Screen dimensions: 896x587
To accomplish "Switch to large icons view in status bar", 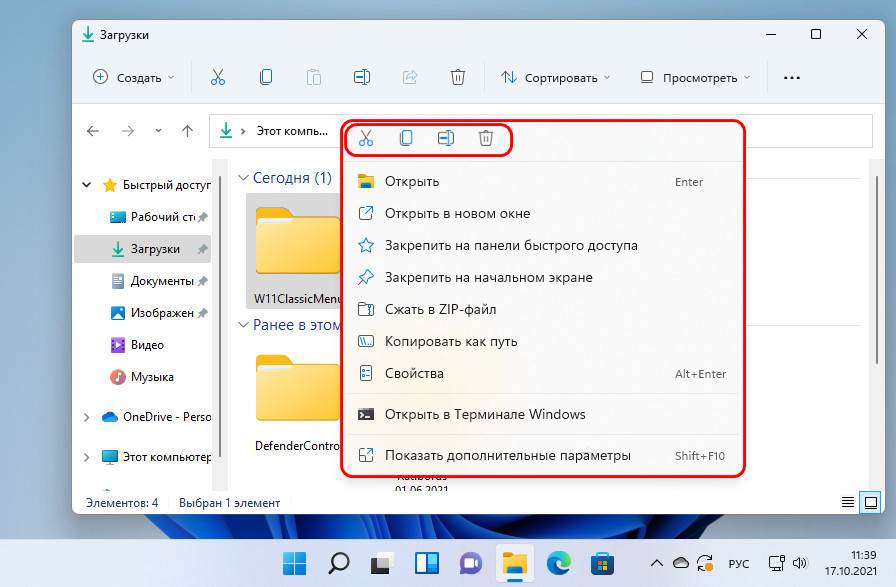I will pyautogui.click(x=870, y=502).
